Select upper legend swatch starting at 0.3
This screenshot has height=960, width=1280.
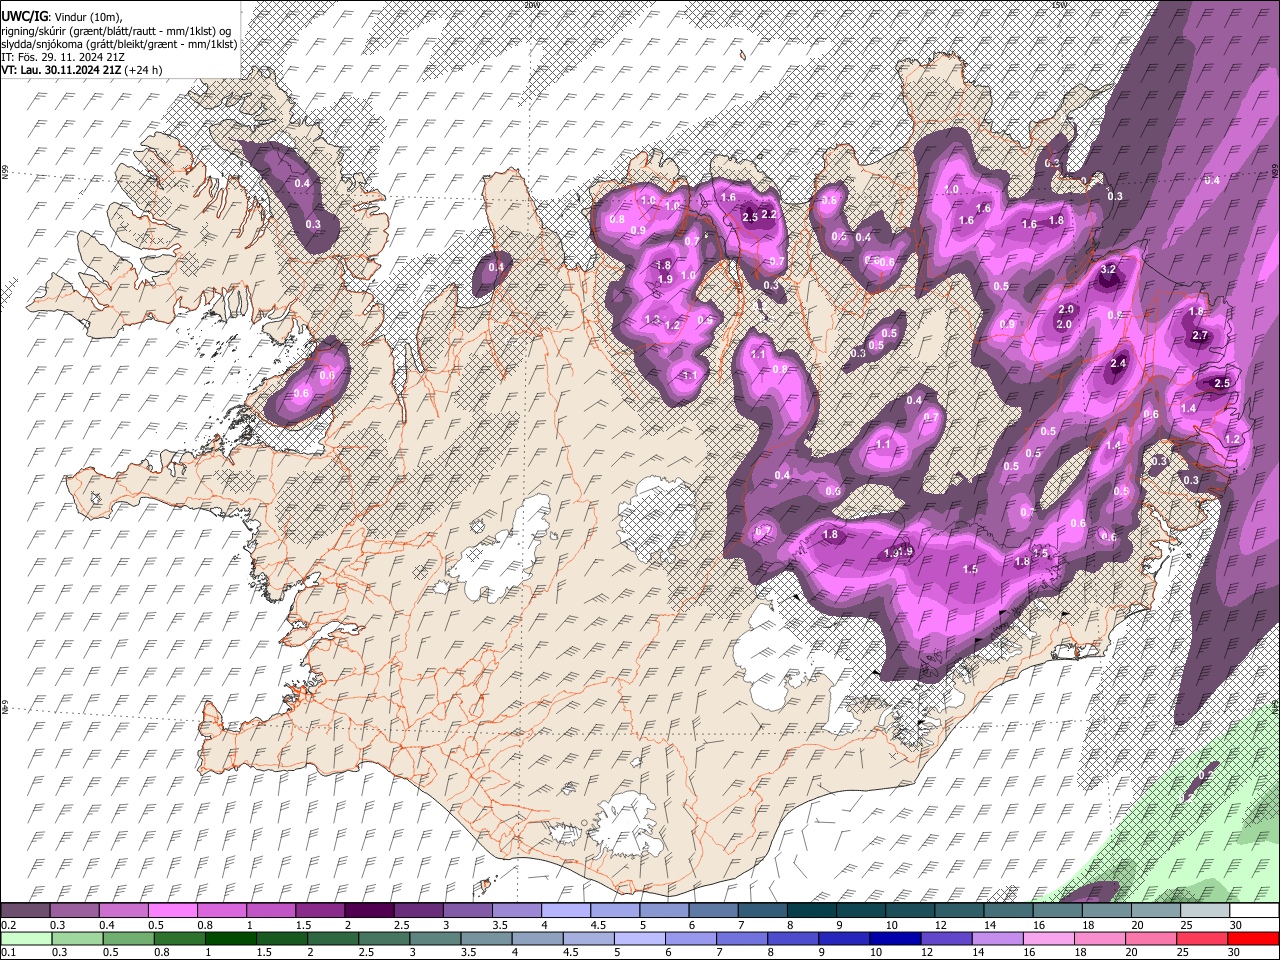[74, 911]
